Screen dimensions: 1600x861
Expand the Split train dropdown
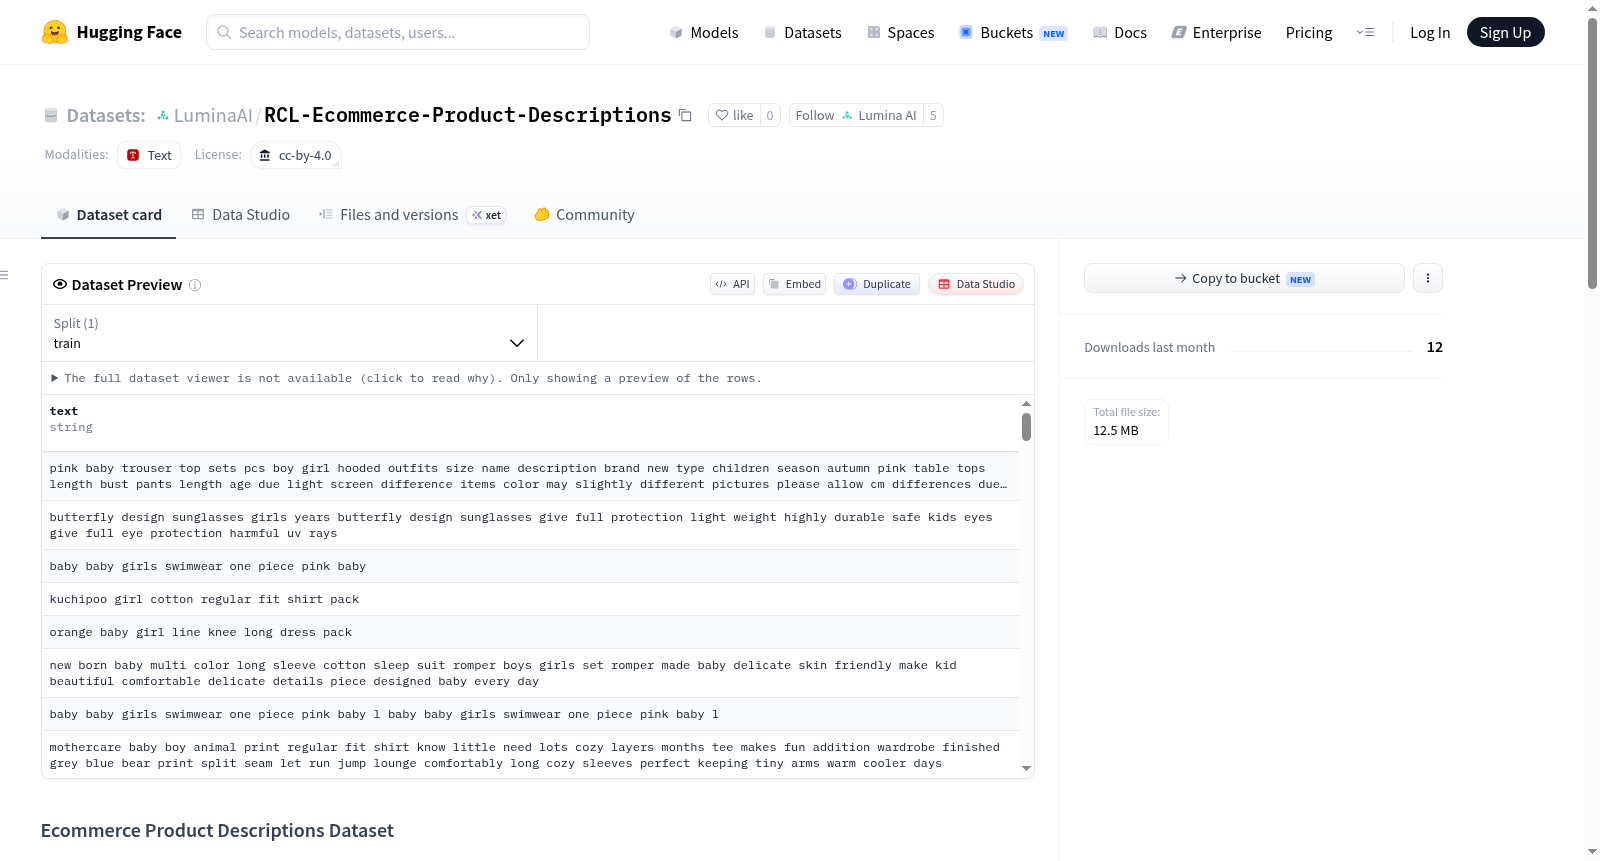[289, 333]
